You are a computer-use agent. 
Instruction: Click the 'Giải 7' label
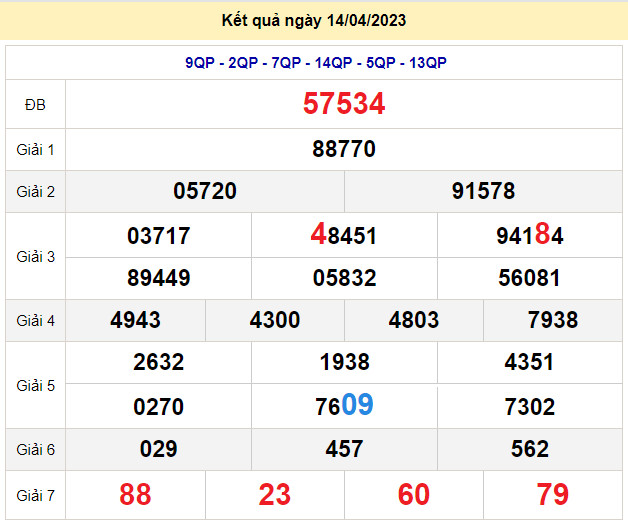click(35, 495)
